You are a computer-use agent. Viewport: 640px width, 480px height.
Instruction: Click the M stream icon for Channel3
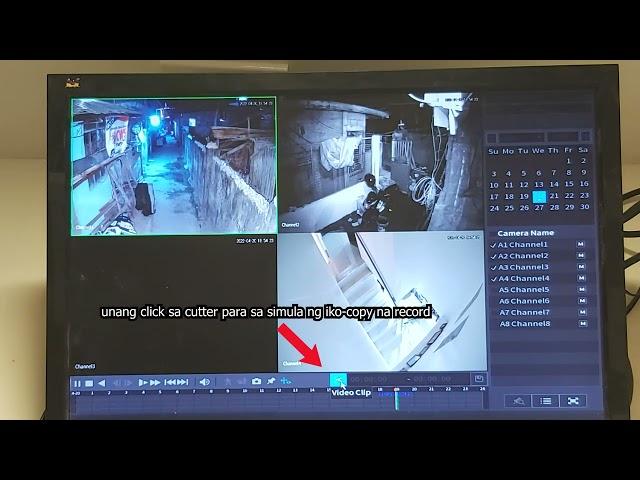[581, 267]
